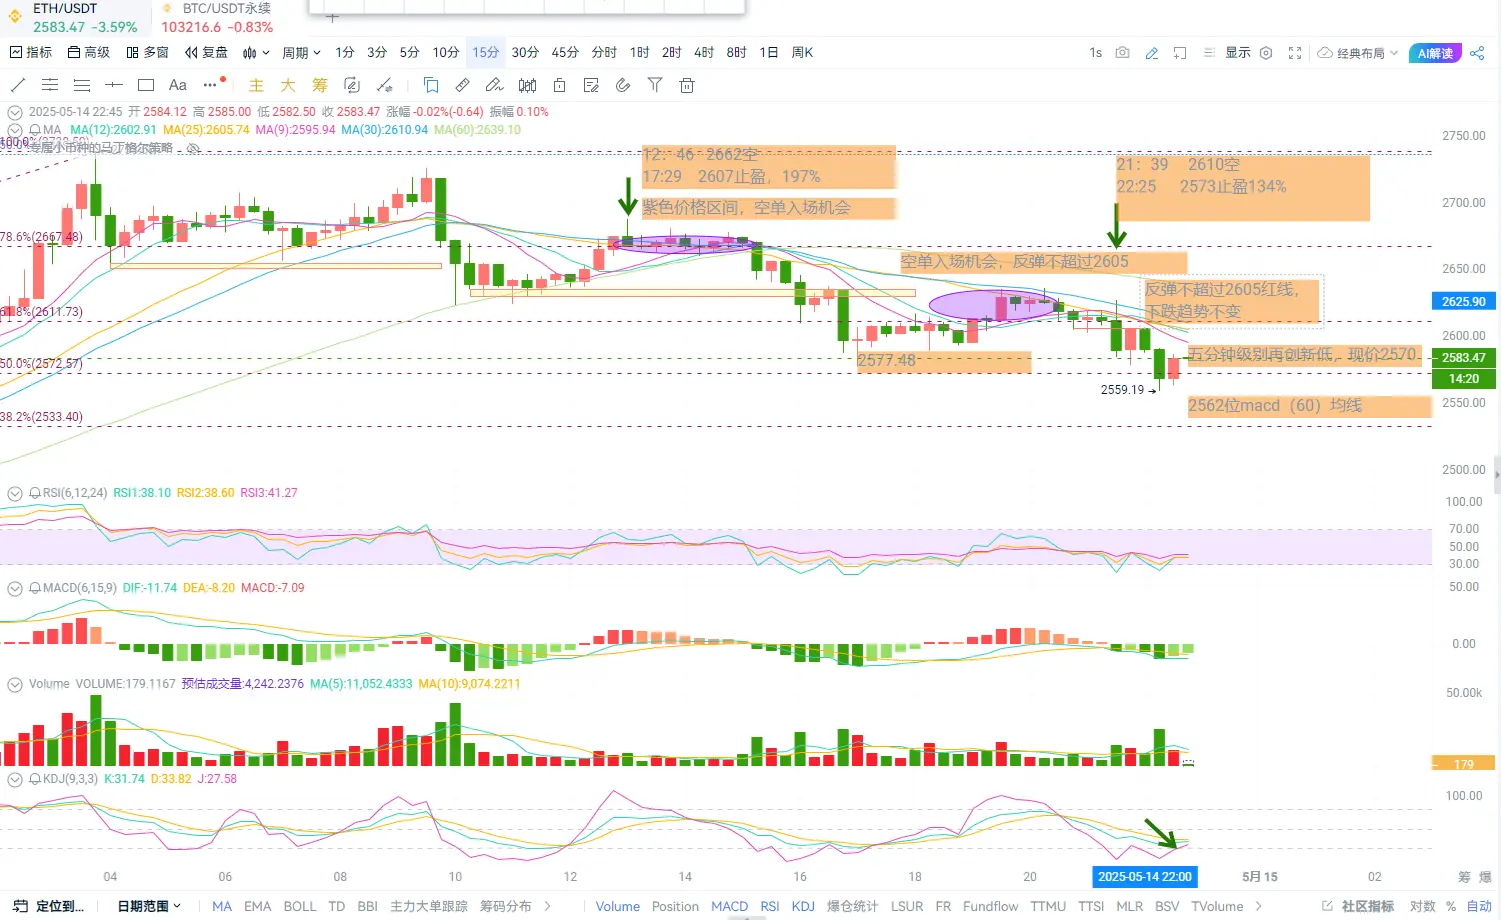Select the 15分 timeframe
Screen dimensions: 1501x920
485,53
